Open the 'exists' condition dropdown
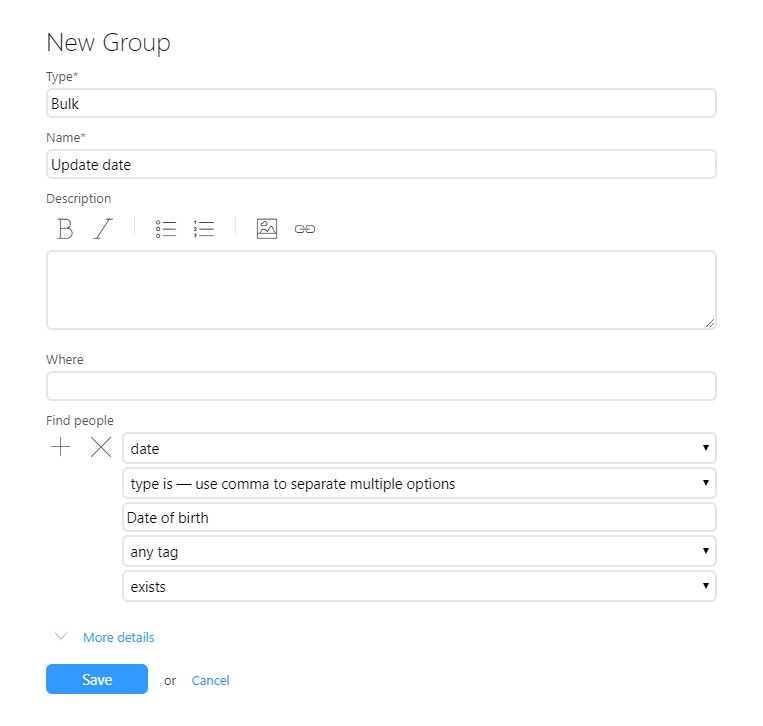Image resolution: width=763 pixels, height=726 pixels. [419, 586]
